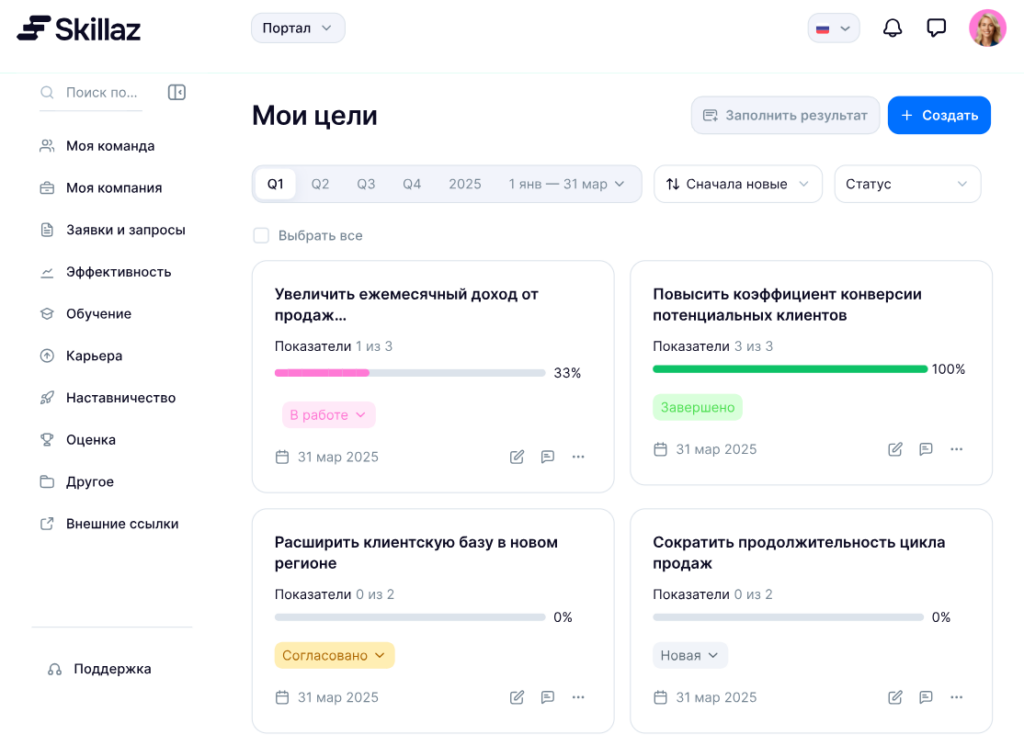Open the '1 янв — 31 мар' date range dropdown
The height and width of the screenshot is (746, 1024).
566,184
